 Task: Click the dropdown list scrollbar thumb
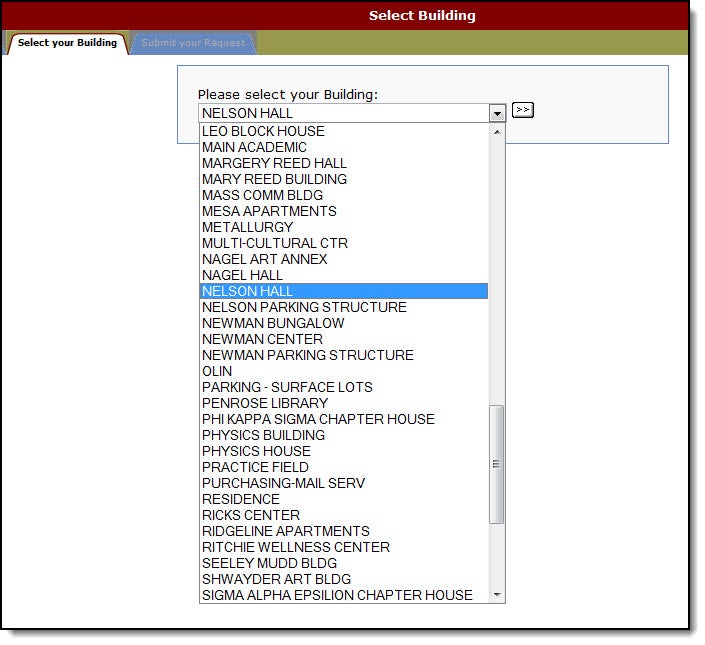point(497,464)
